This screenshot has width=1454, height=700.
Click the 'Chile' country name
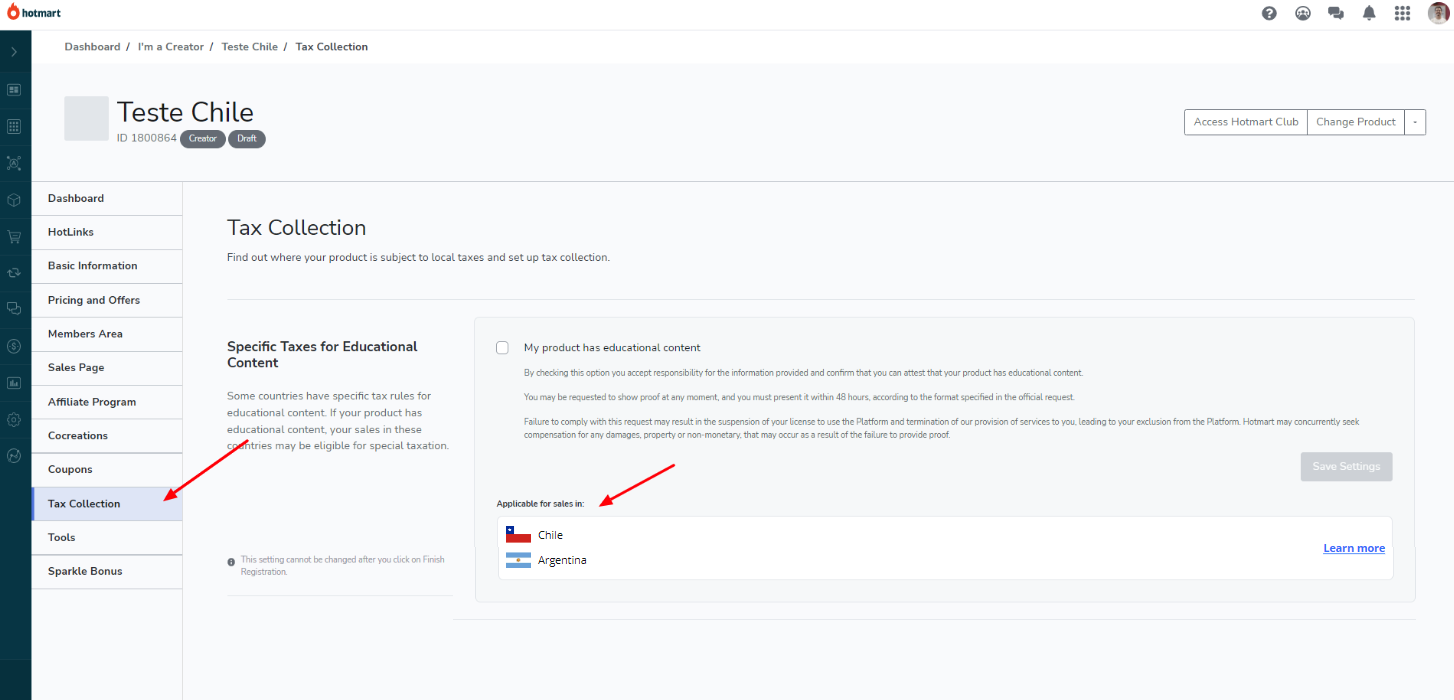pyautogui.click(x=550, y=535)
